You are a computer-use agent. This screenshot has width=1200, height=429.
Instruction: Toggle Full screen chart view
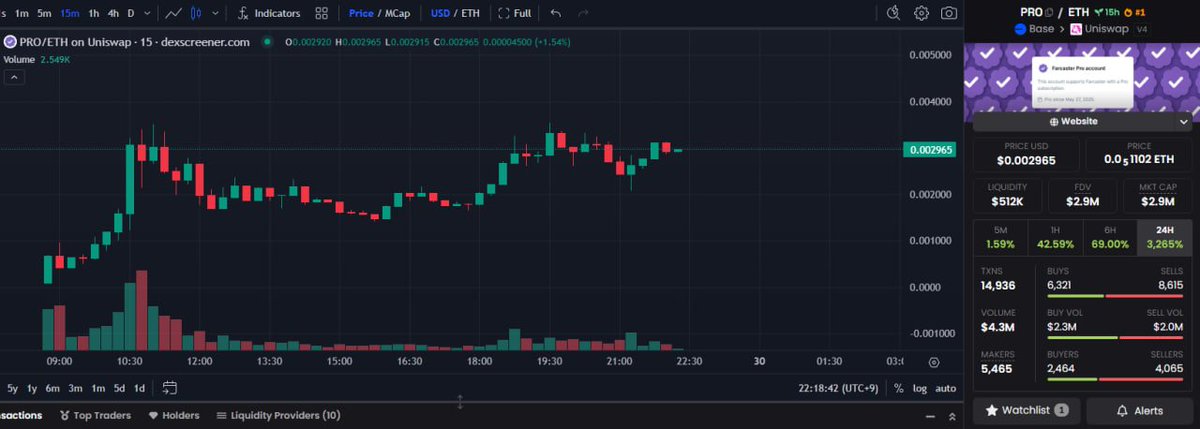515,13
